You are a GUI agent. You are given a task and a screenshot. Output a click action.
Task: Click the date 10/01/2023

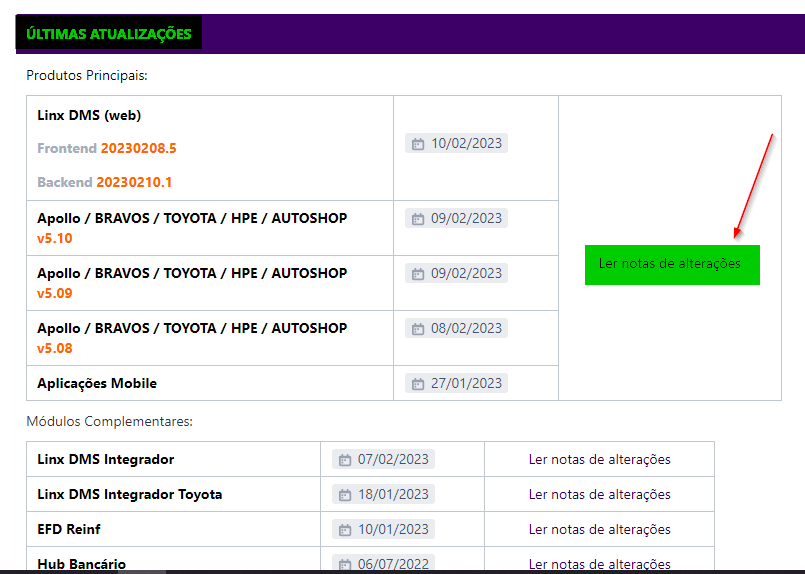pos(393,529)
